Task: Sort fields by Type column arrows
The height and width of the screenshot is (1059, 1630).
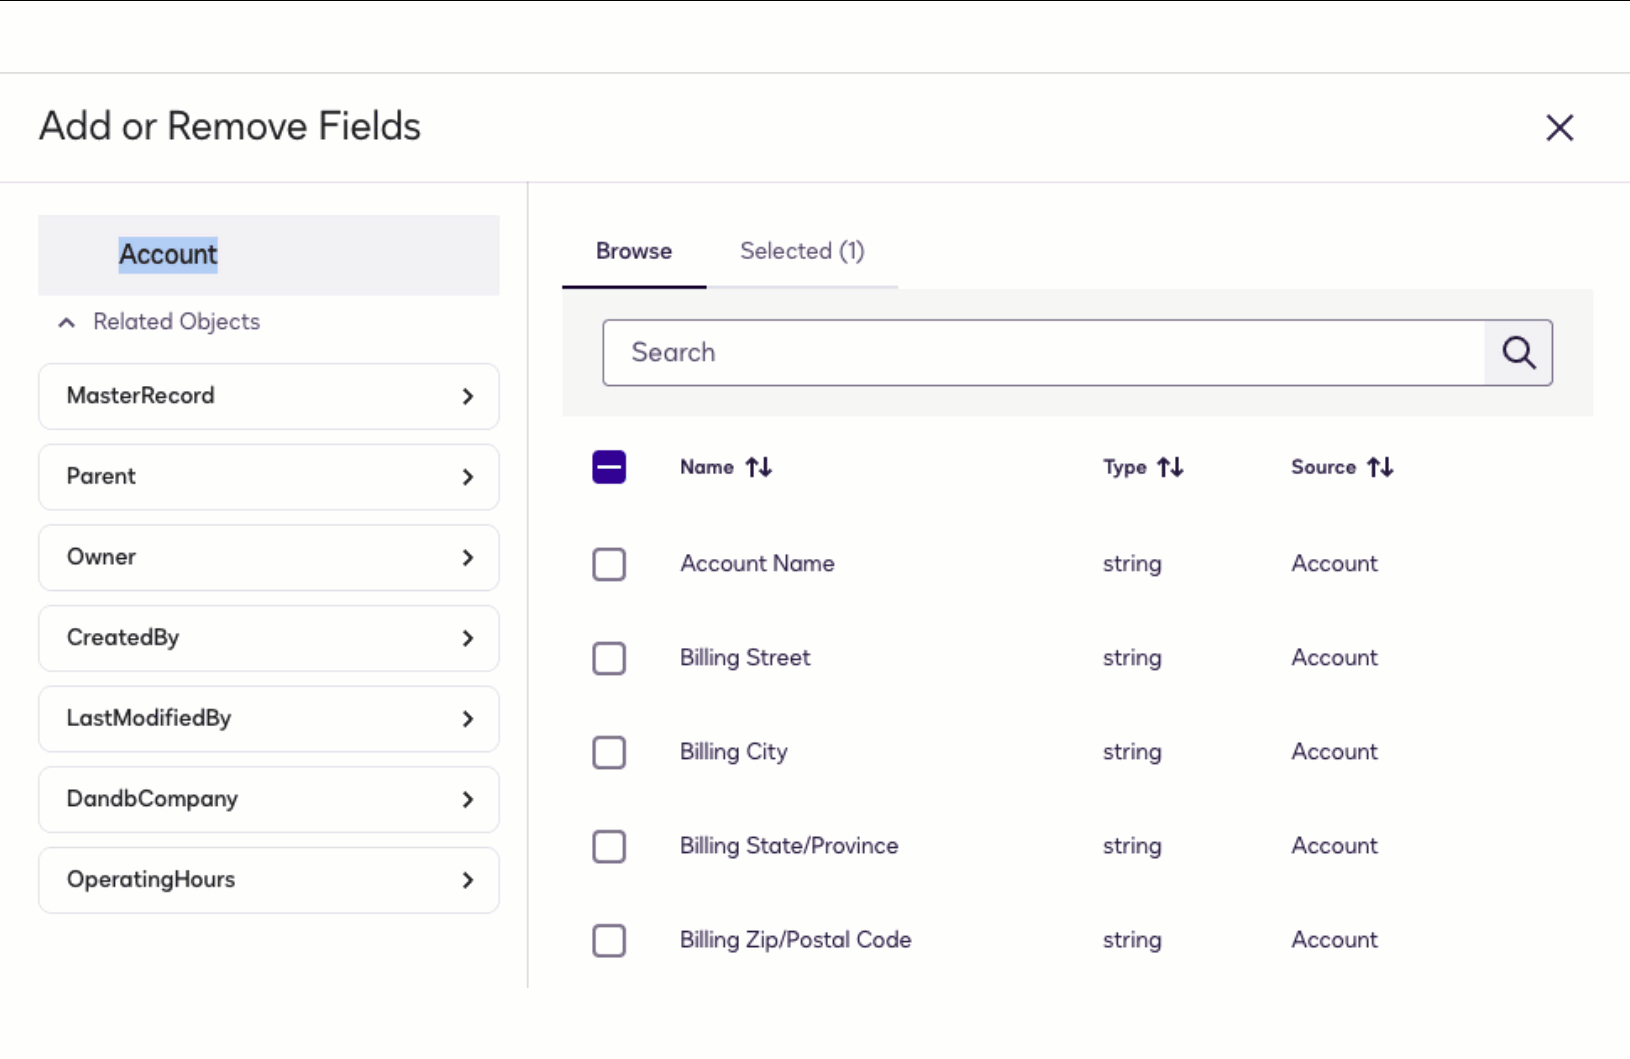Action: click(x=1170, y=467)
